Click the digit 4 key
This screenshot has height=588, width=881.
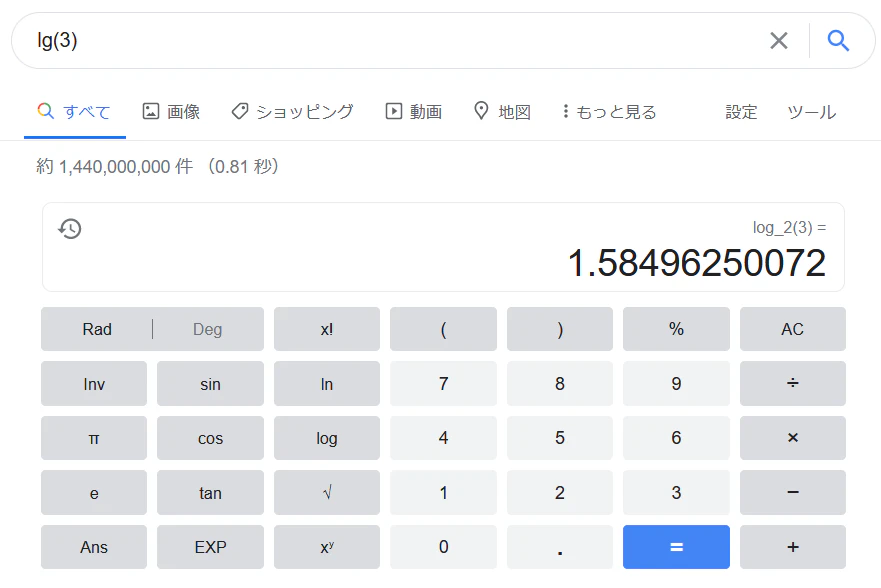(443, 438)
